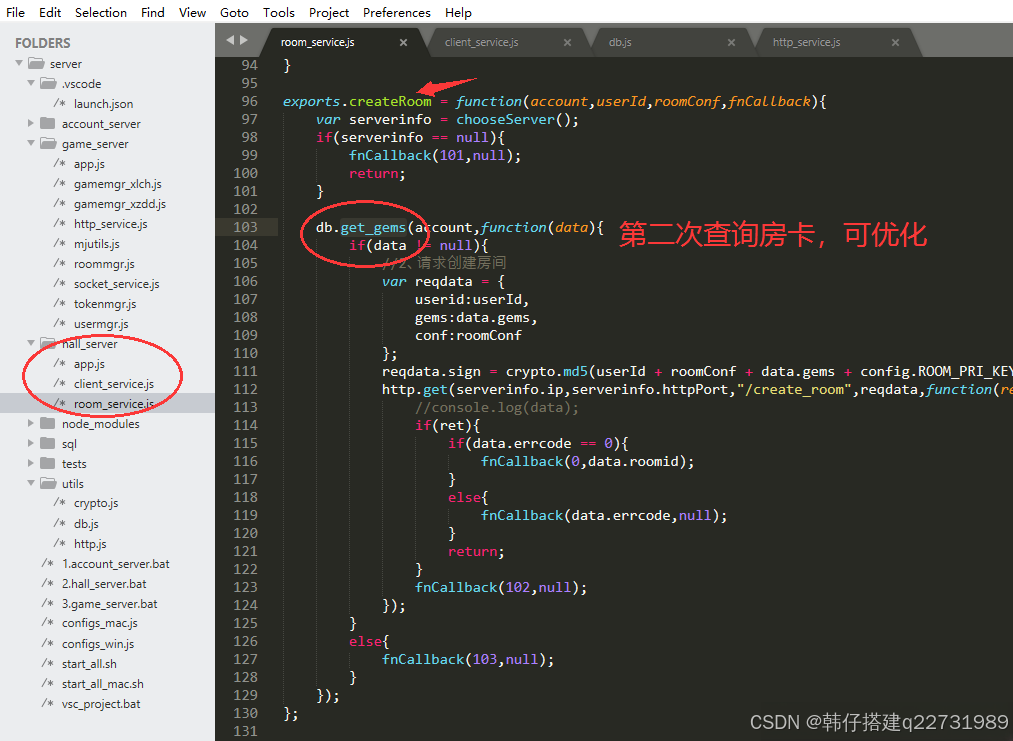This screenshot has width=1013, height=741.
Task: Expand the account_server folder
Action: tap(31, 123)
